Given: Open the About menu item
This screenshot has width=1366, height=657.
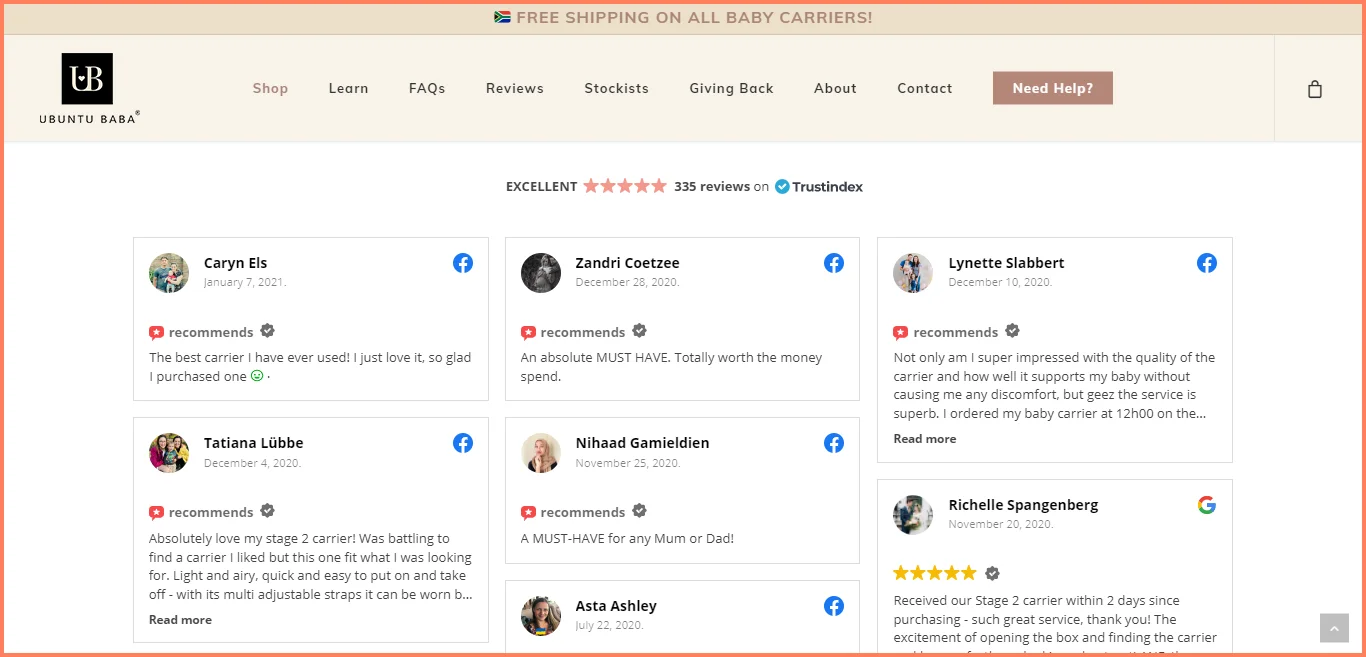Looking at the screenshot, I should point(835,88).
